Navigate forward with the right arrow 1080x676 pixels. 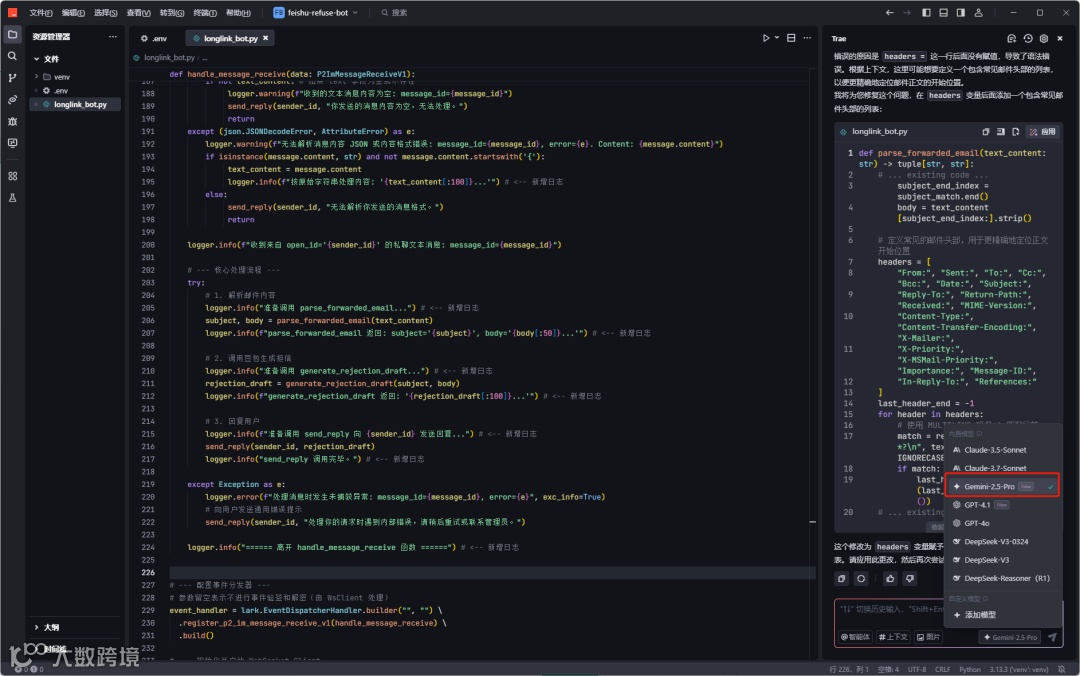click(x=906, y=12)
